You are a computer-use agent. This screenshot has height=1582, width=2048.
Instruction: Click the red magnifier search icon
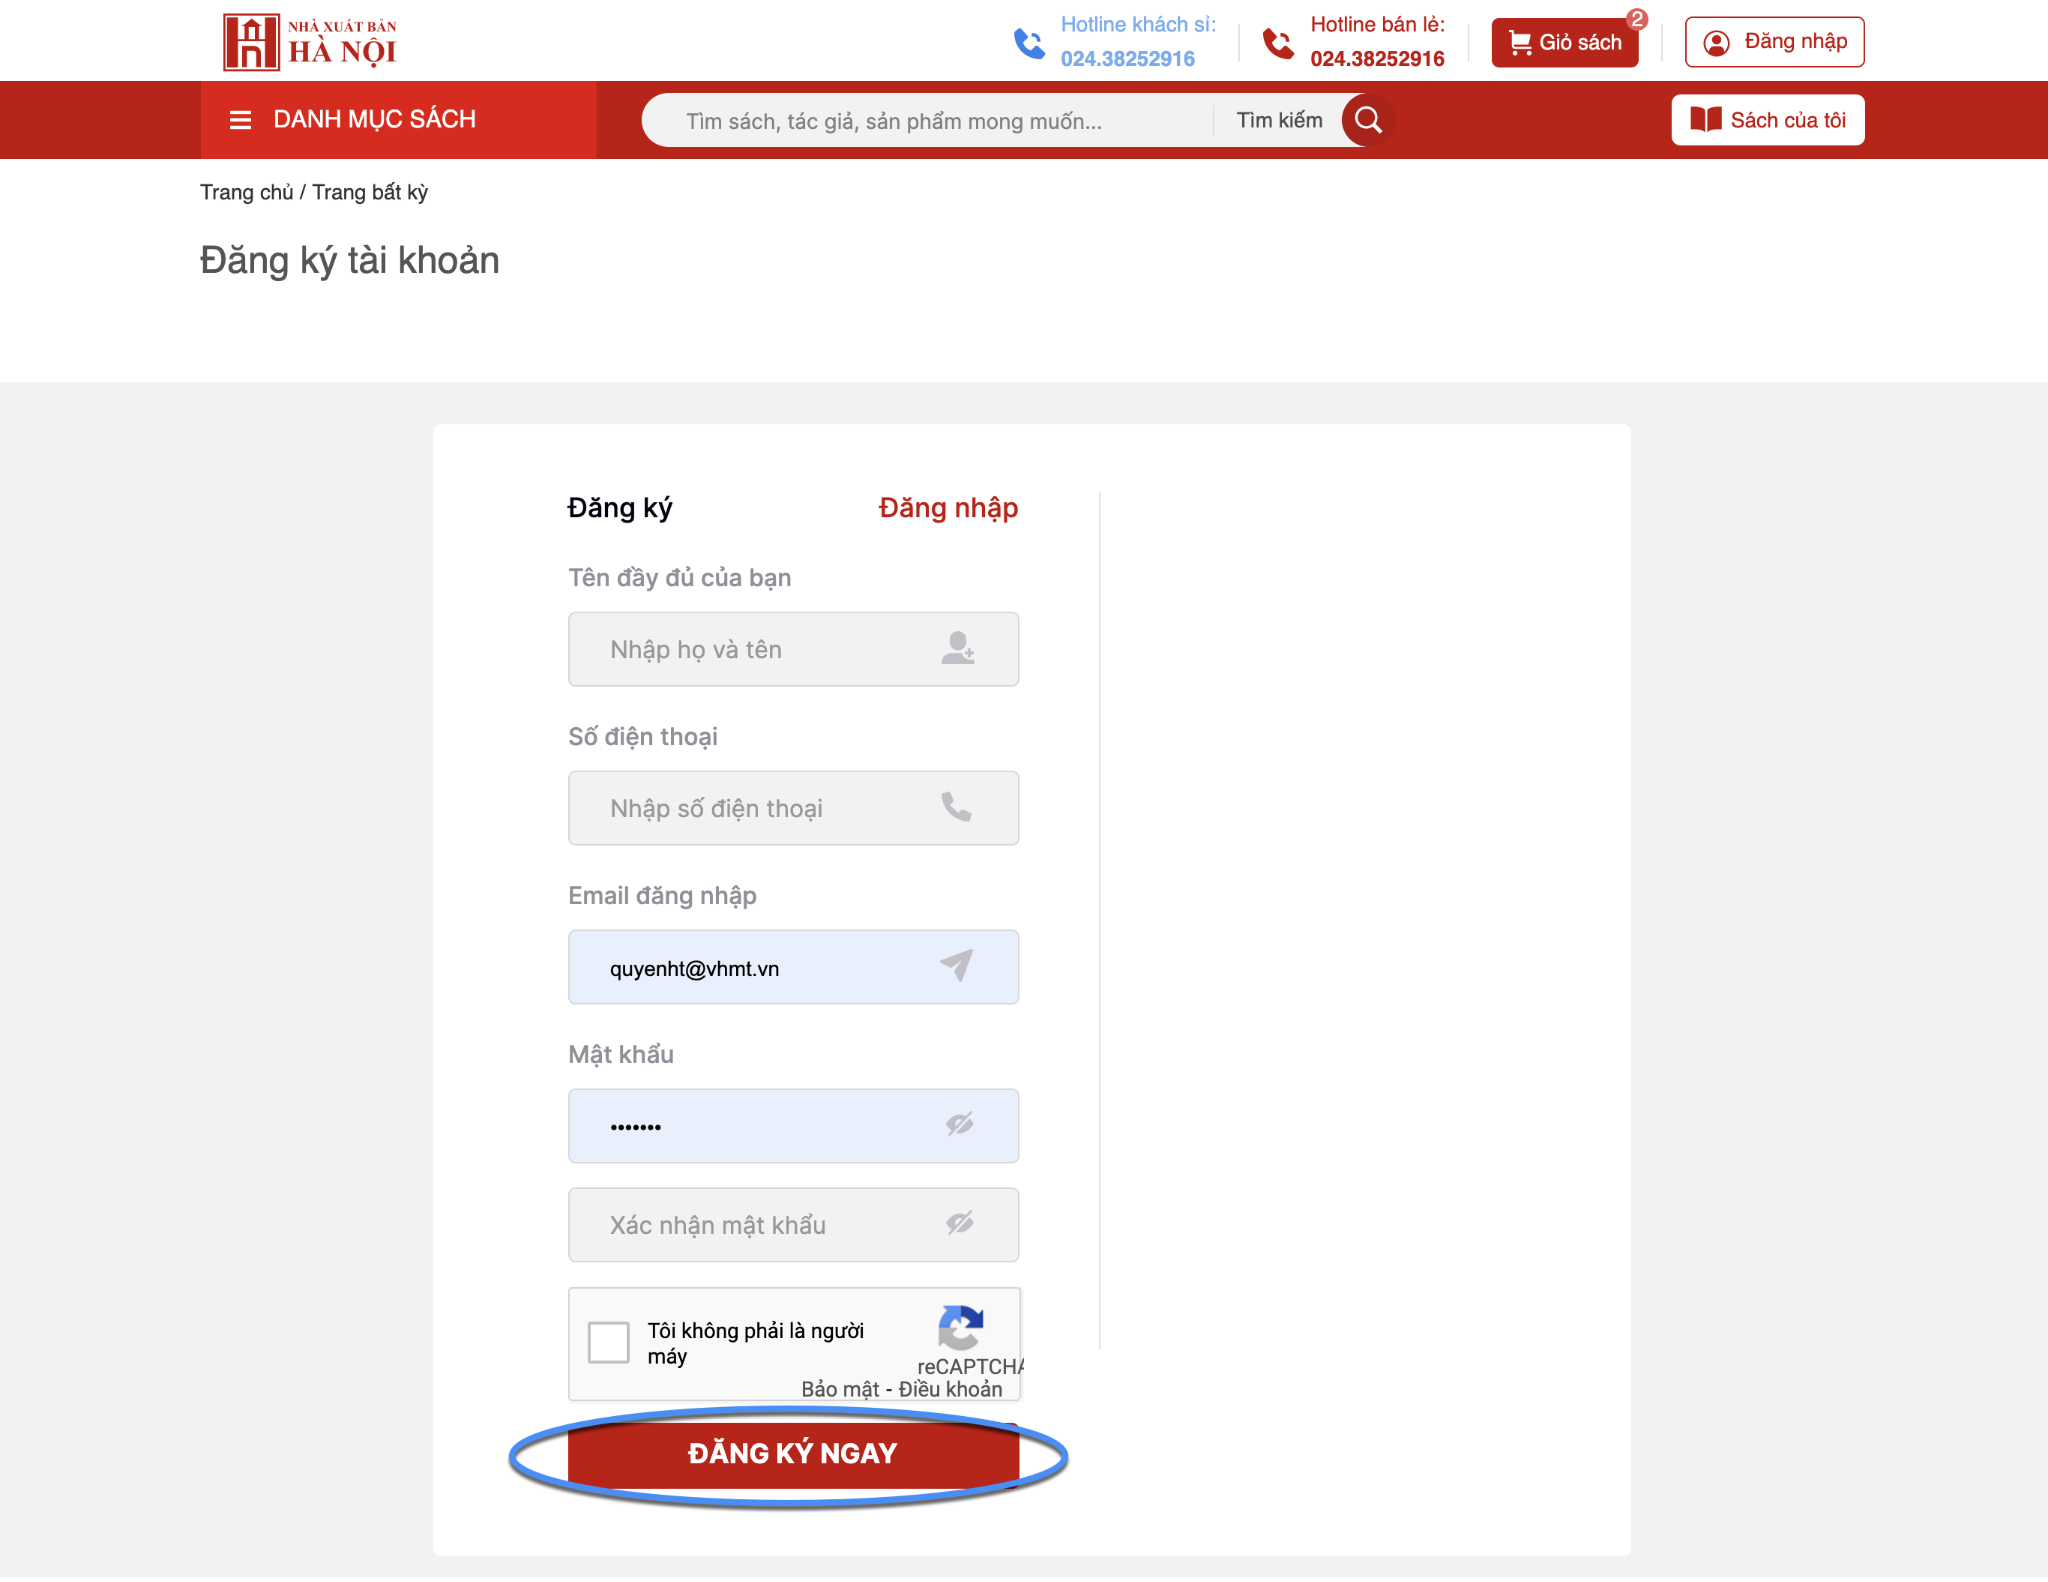click(1368, 120)
